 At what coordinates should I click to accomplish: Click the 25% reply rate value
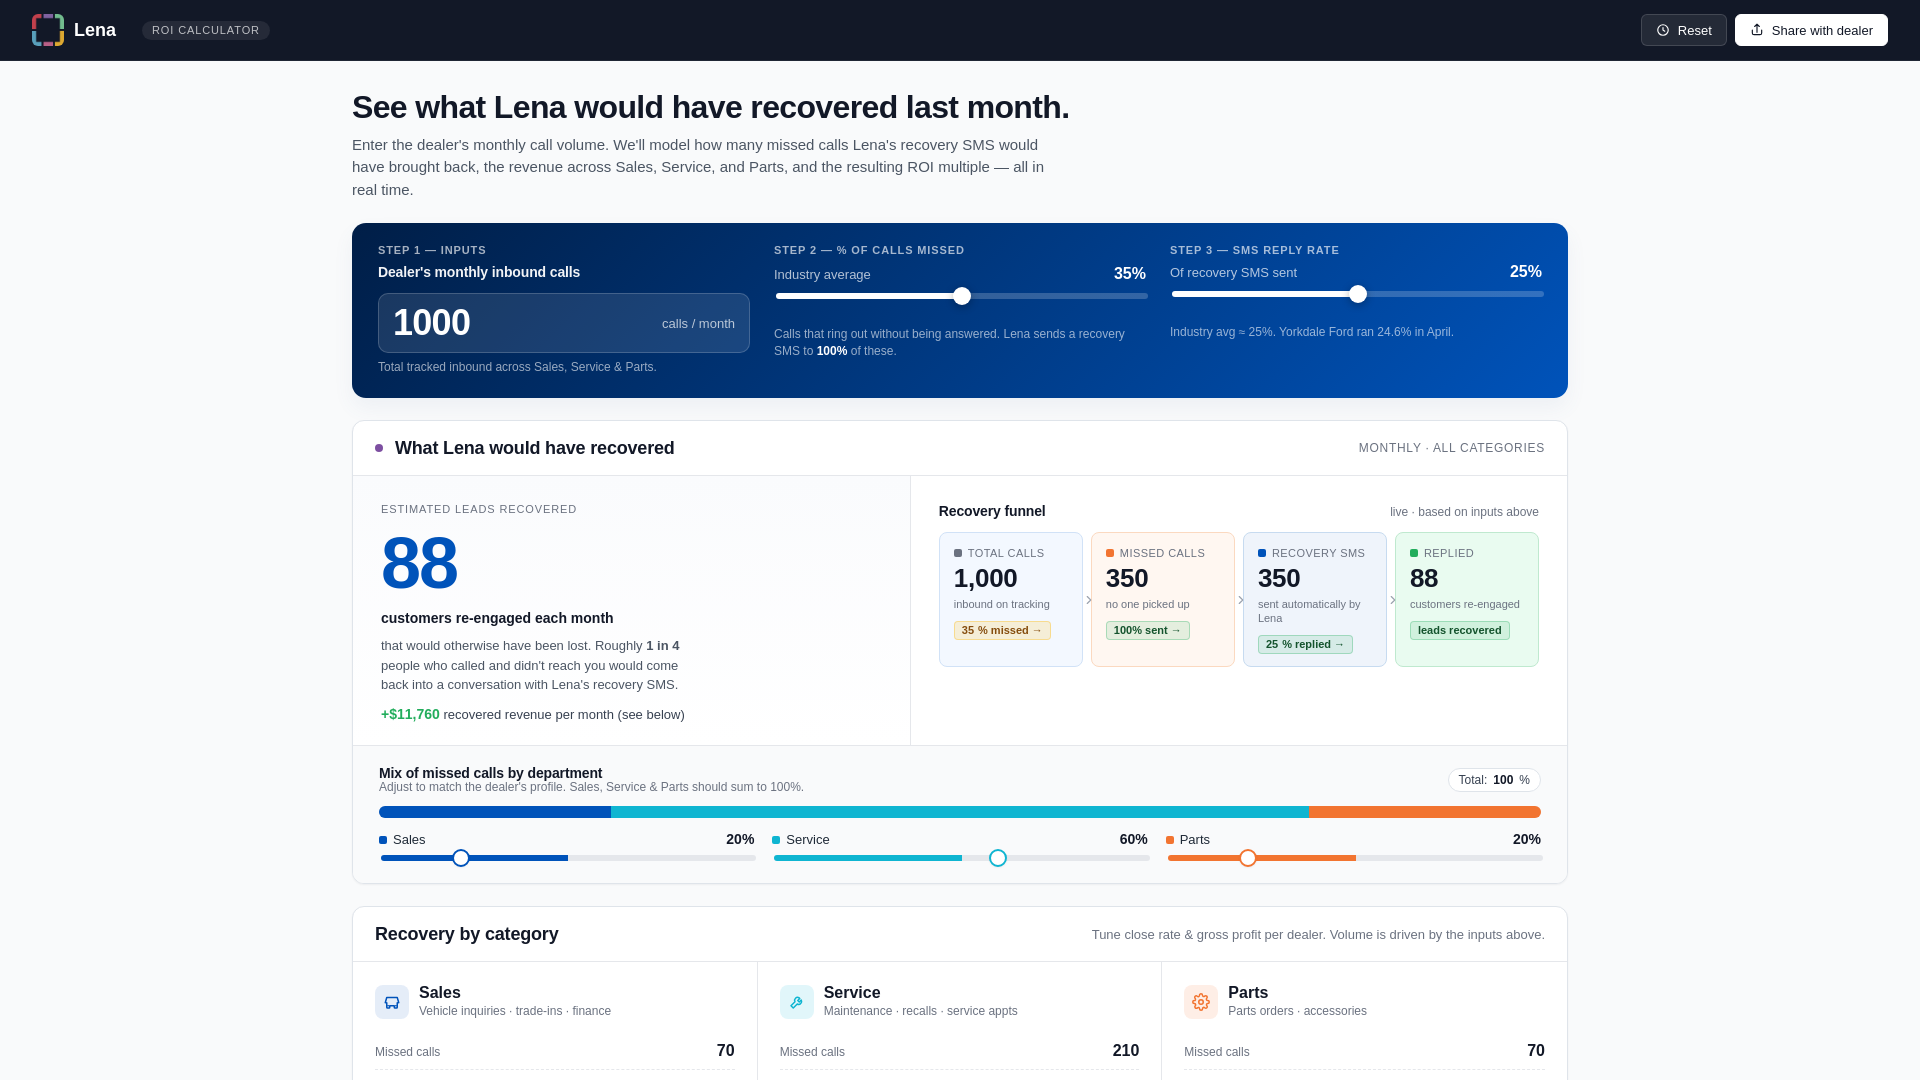click(1526, 272)
